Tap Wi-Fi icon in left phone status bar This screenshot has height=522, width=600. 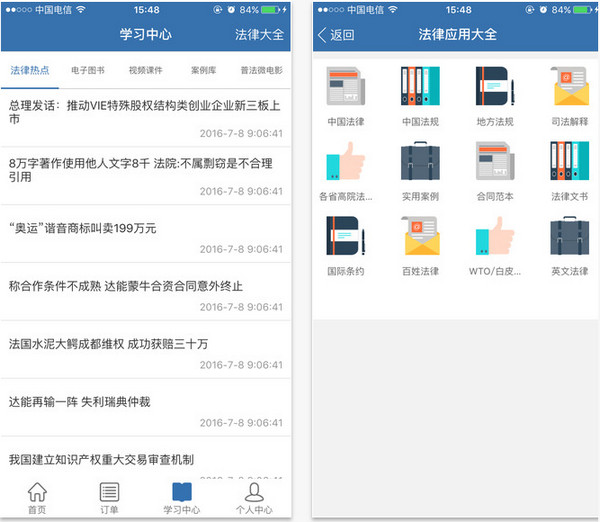tap(80, 10)
